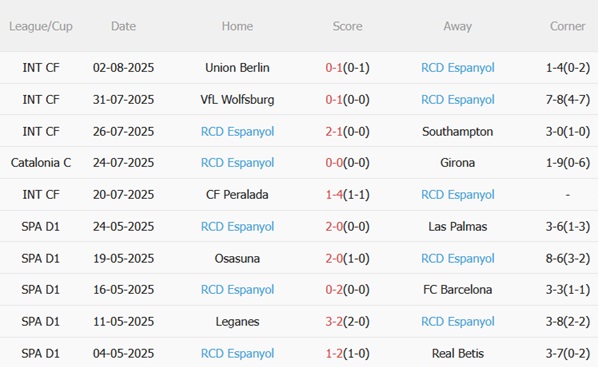Open the 1-4 score for CF Peralada match
This screenshot has width=599, height=367.
coord(347,194)
